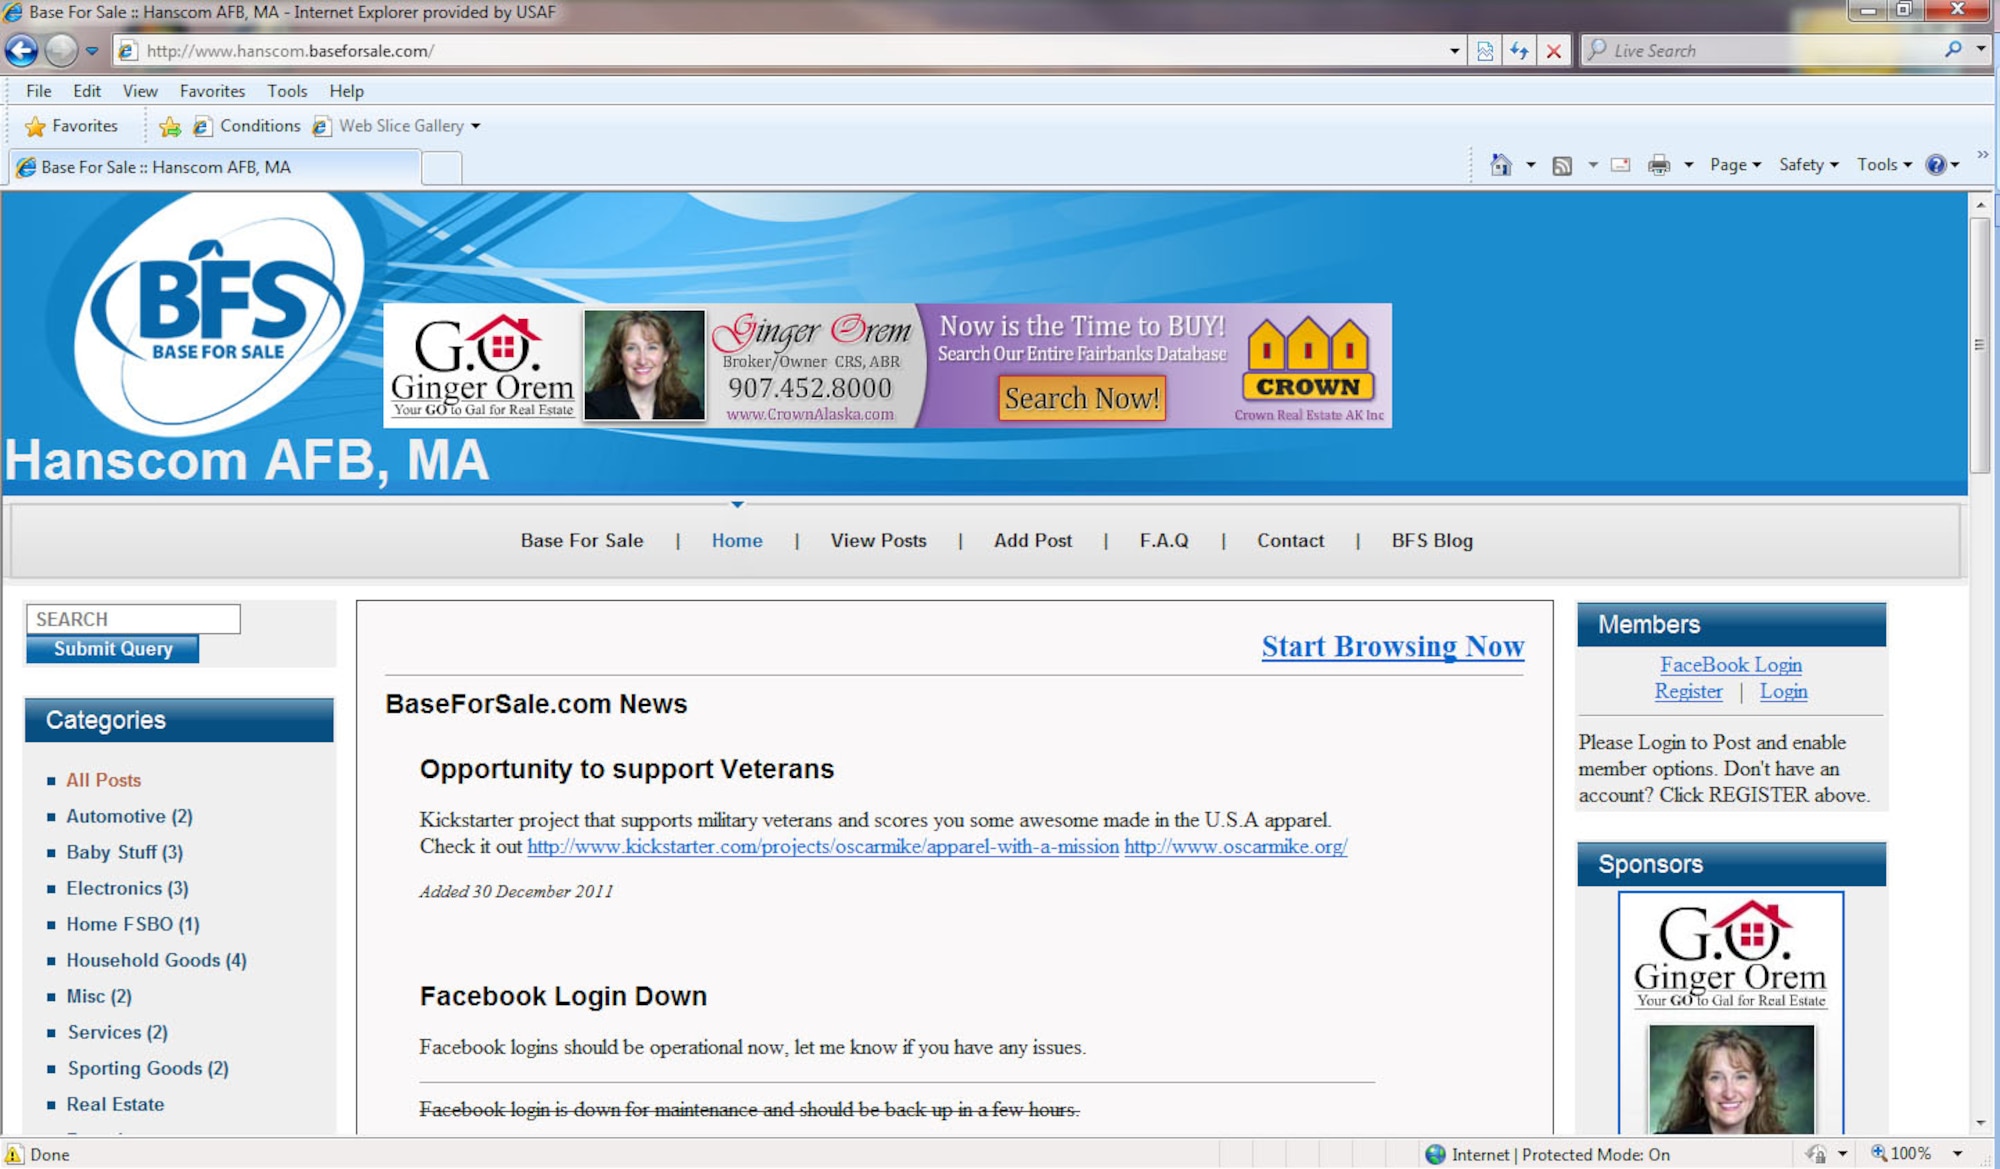Viewport: 2000px width, 1169px height.
Task: Select the Electronics (3) category
Action: 127,888
